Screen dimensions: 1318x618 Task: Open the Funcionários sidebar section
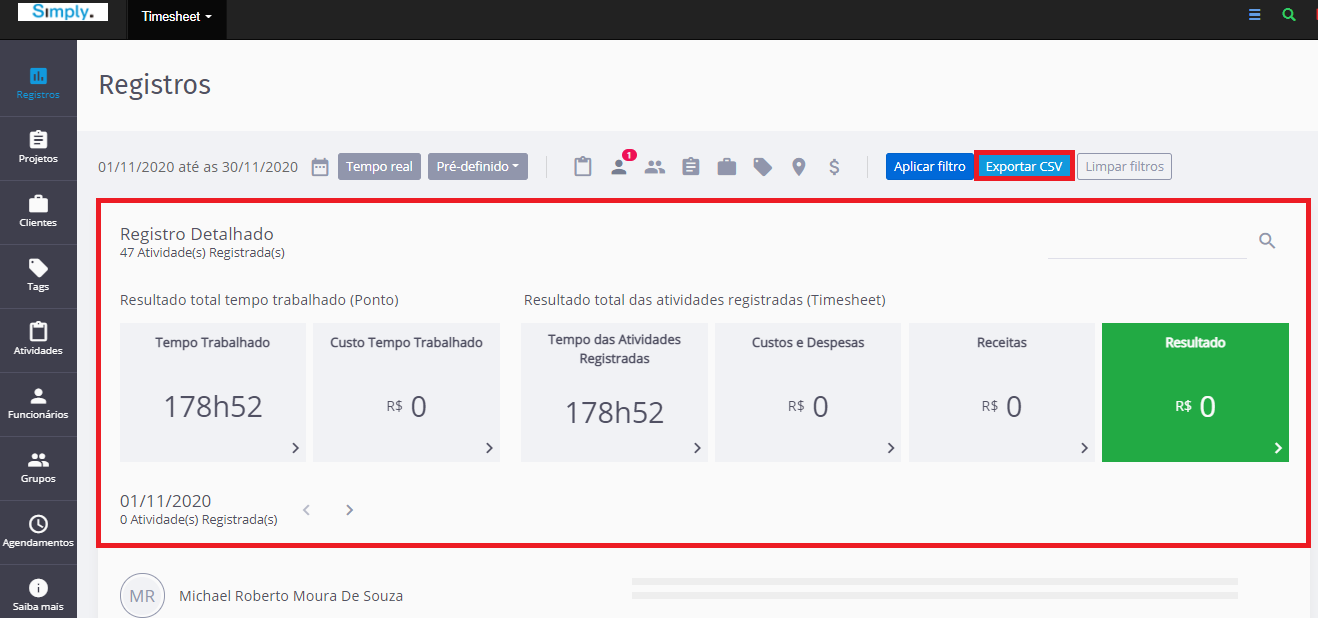click(38, 404)
